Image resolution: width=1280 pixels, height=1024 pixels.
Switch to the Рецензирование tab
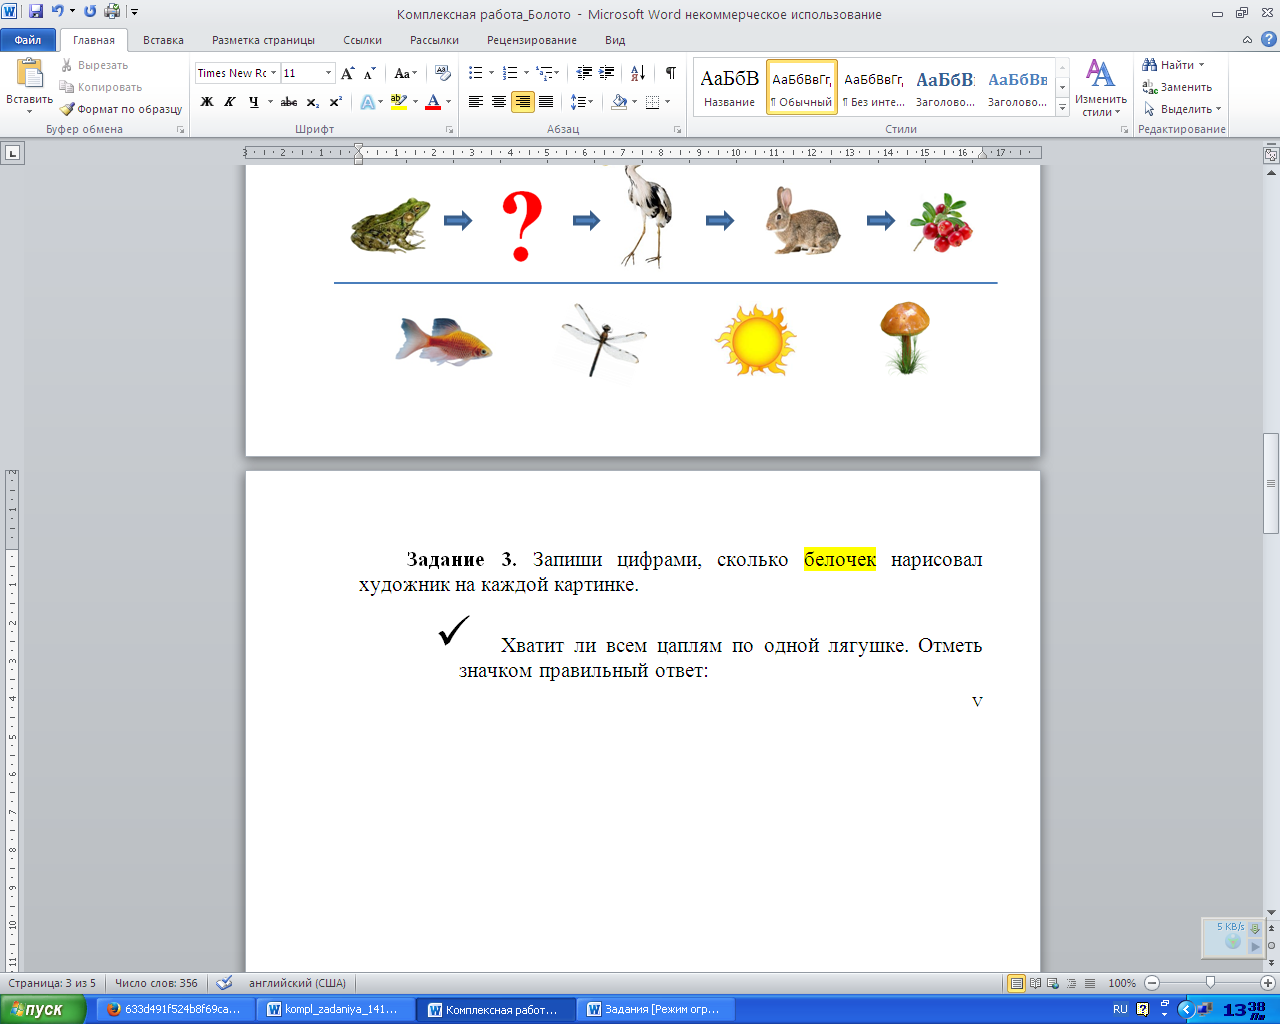531,40
